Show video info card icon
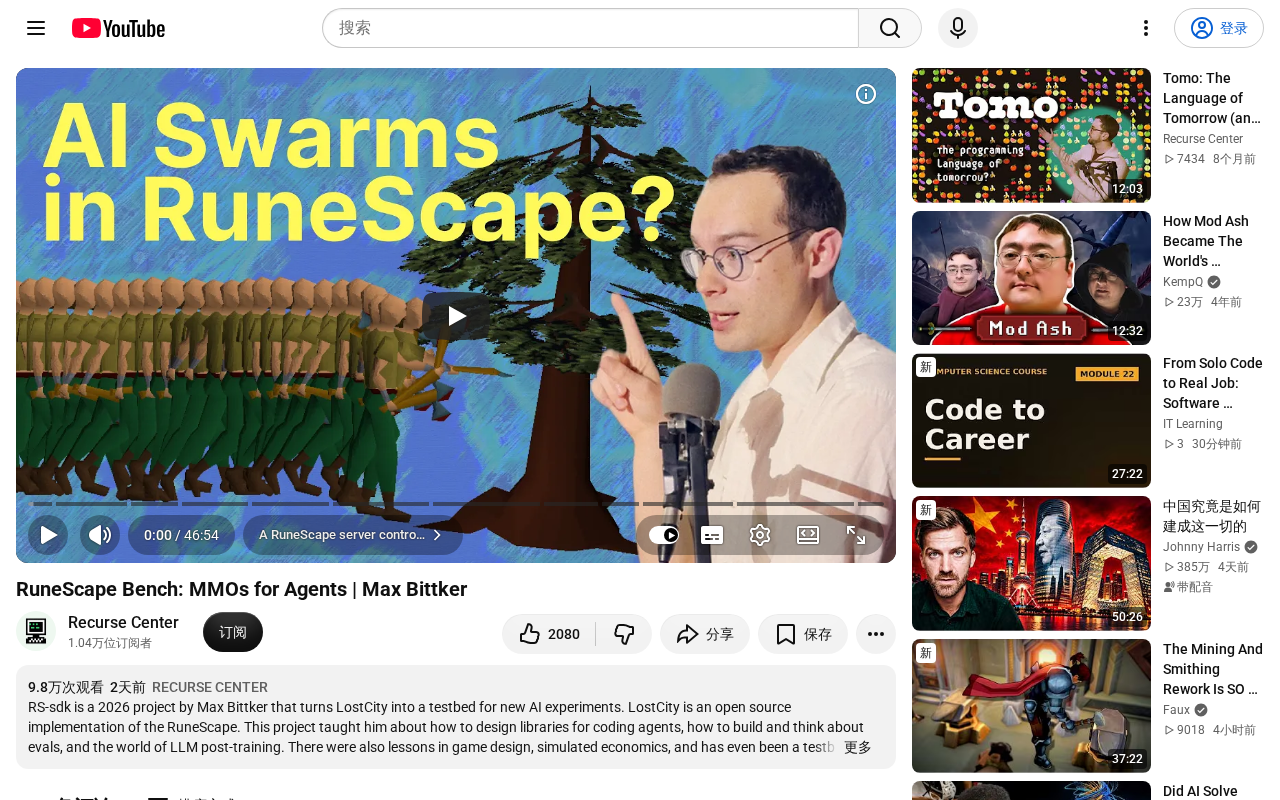Viewport: 1280px width, 800px height. [866, 94]
